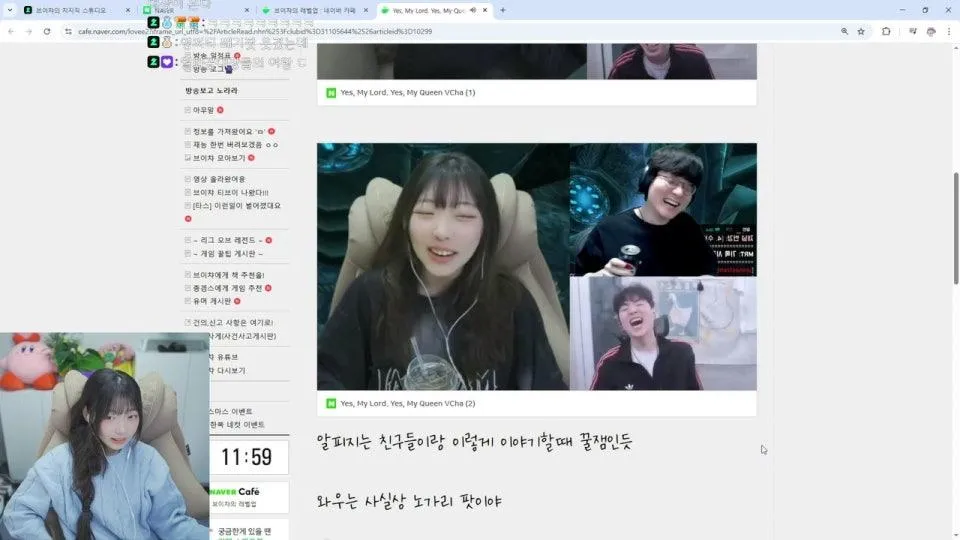Switch to the NAVER tab
The image size is (960, 540).
(195, 10)
